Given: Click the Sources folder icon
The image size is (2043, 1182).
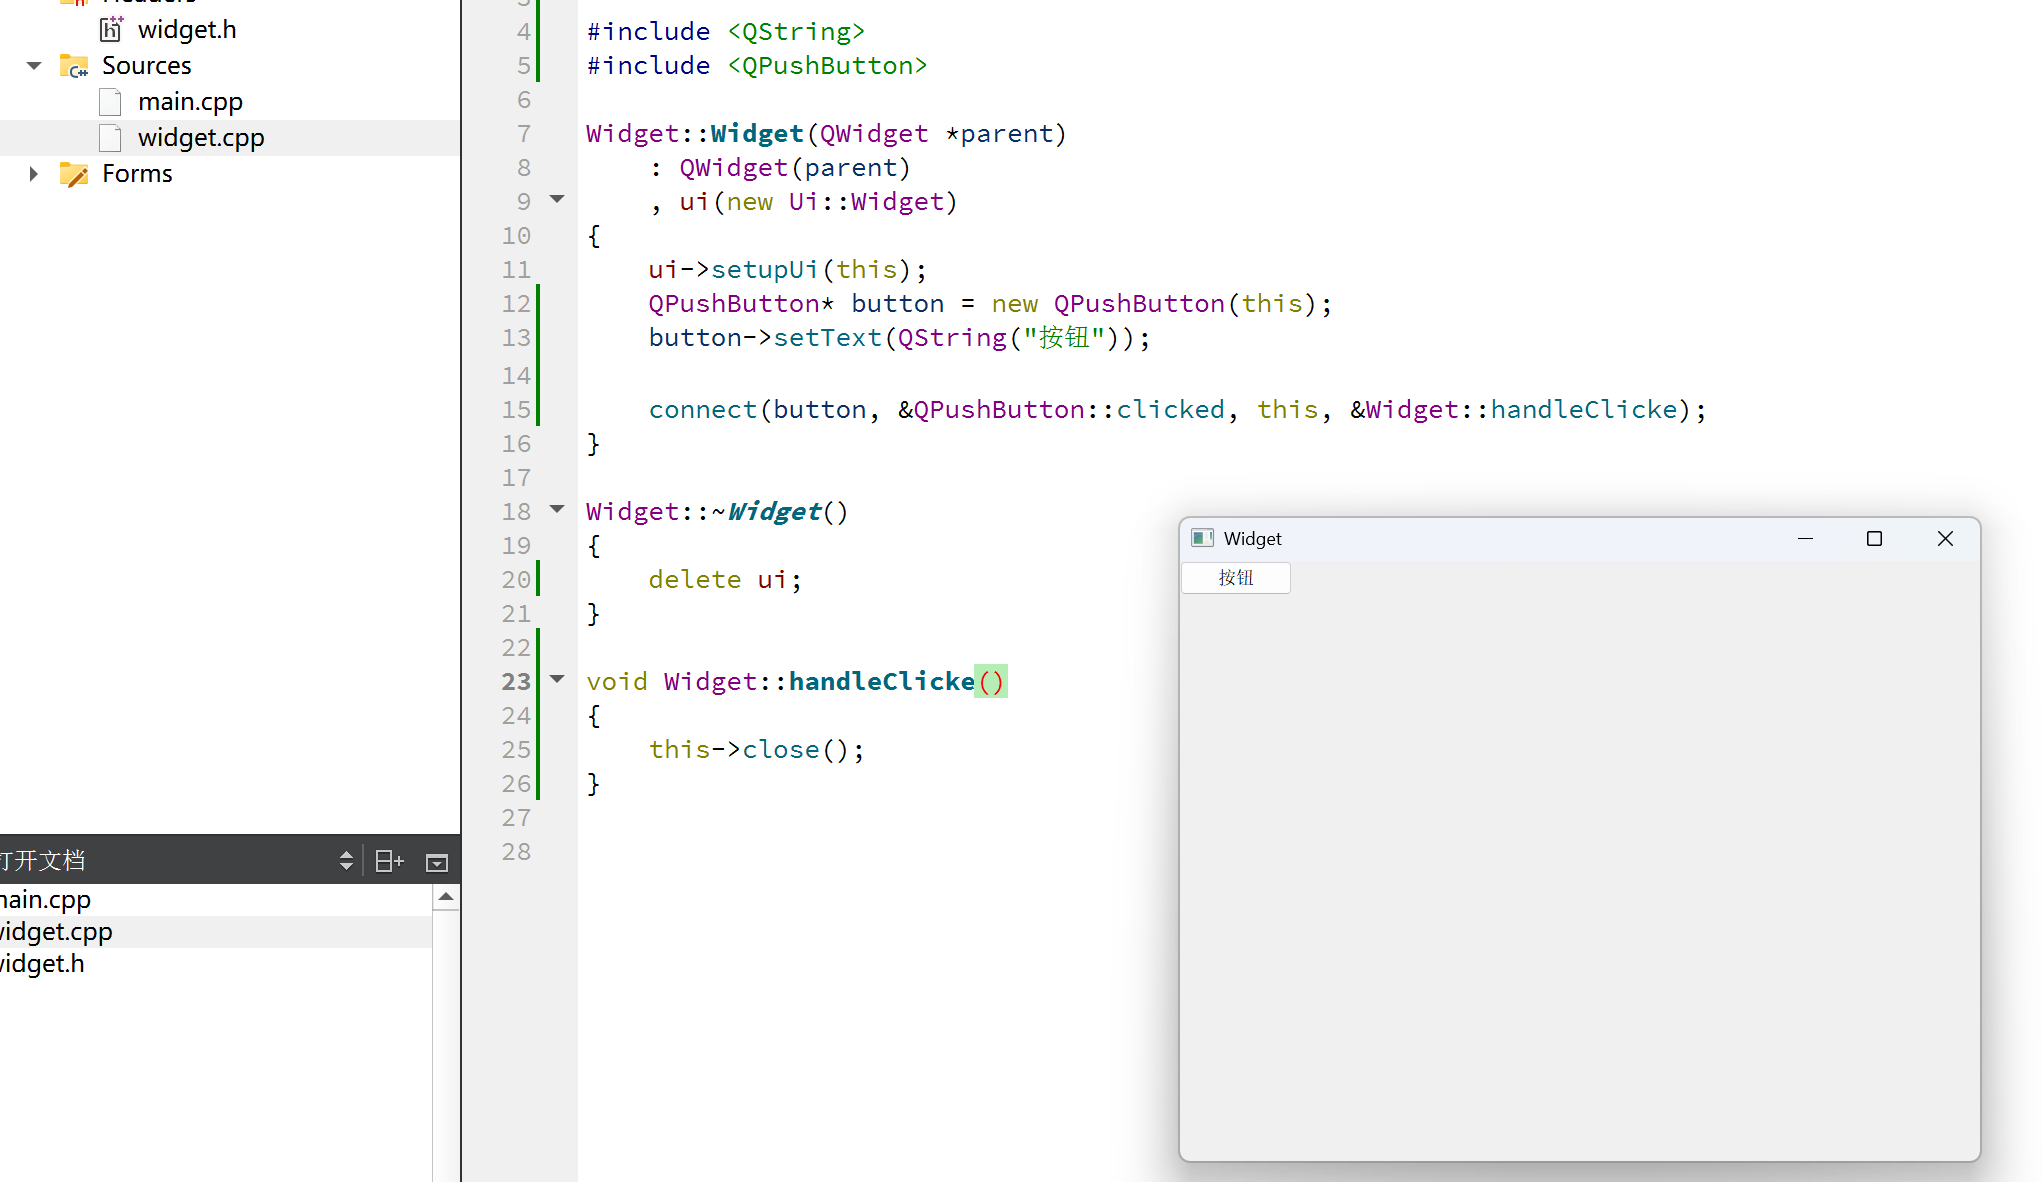Looking at the screenshot, I should (x=74, y=66).
